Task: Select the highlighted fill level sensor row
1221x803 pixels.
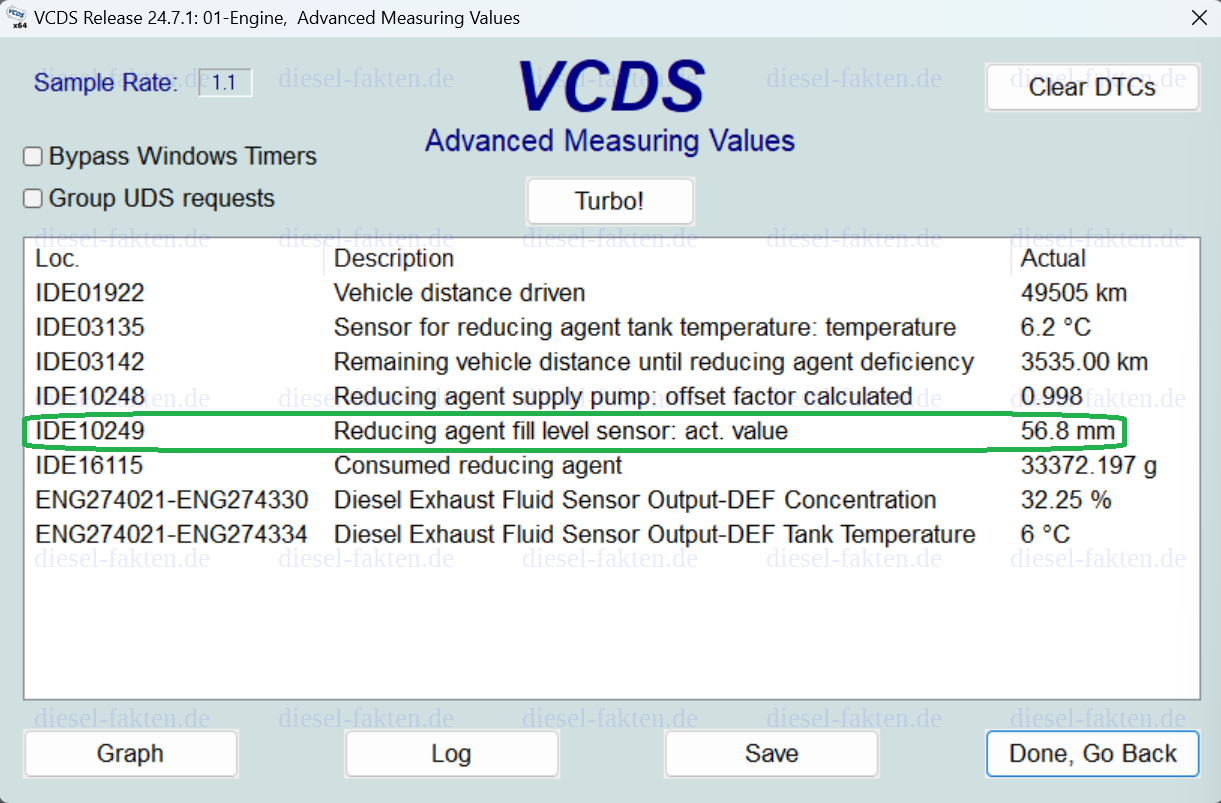Action: [611, 431]
